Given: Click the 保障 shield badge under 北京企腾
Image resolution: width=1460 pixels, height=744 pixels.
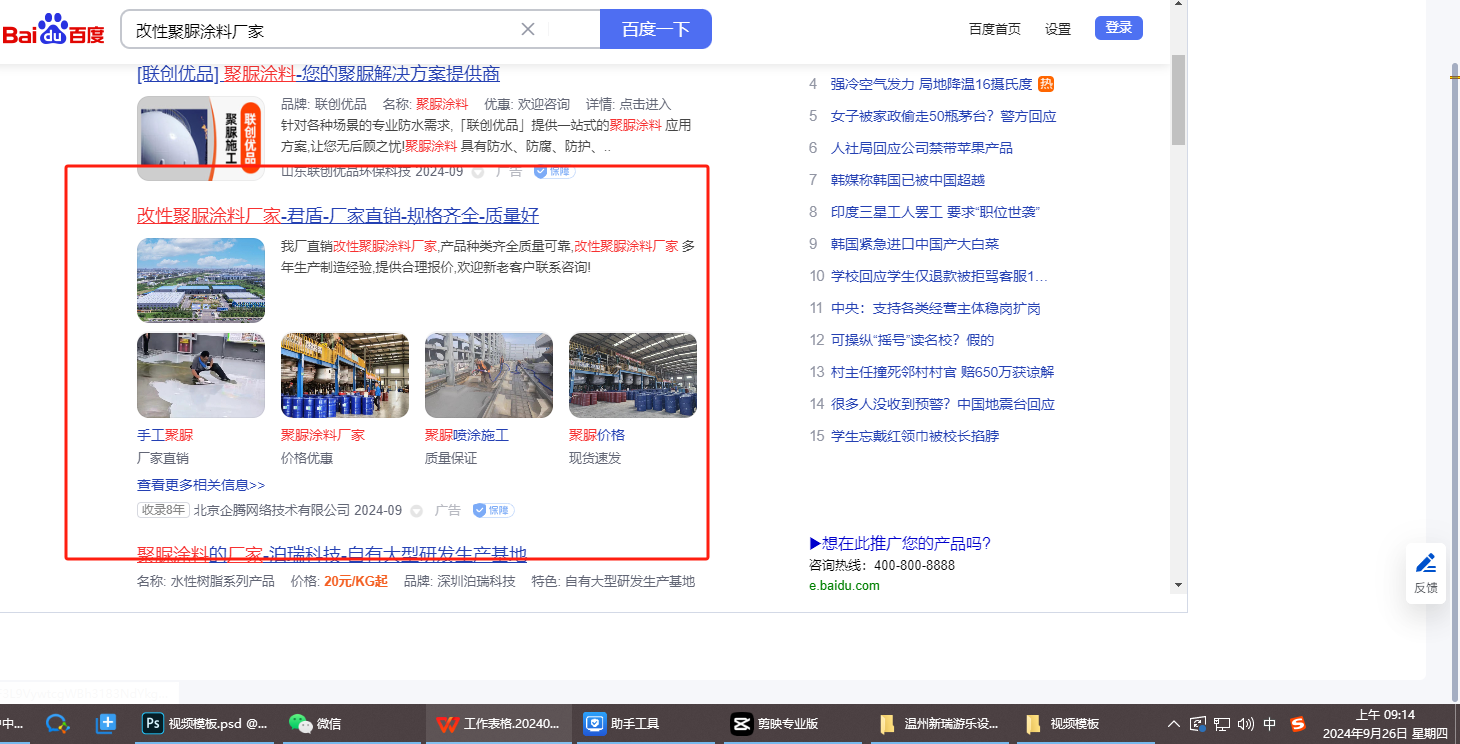Looking at the screenshot, I should tap(493, 510).
